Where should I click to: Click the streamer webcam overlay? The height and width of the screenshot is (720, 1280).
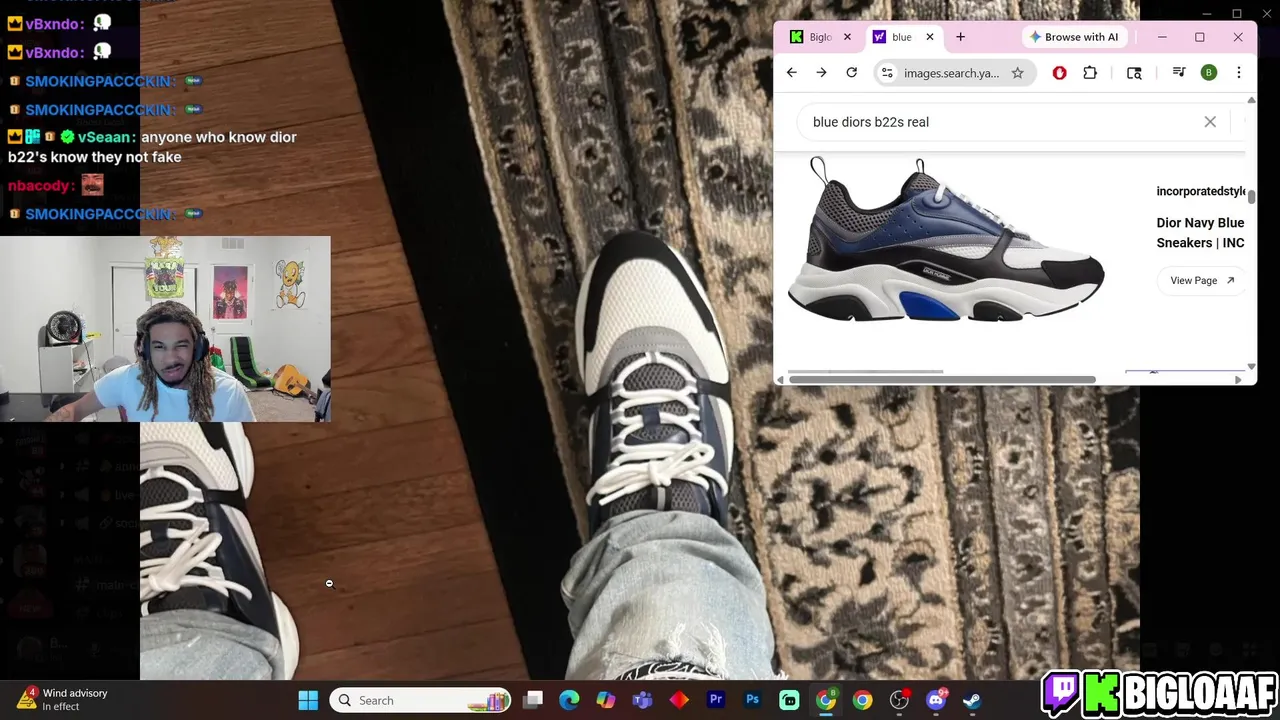point(165,329)
